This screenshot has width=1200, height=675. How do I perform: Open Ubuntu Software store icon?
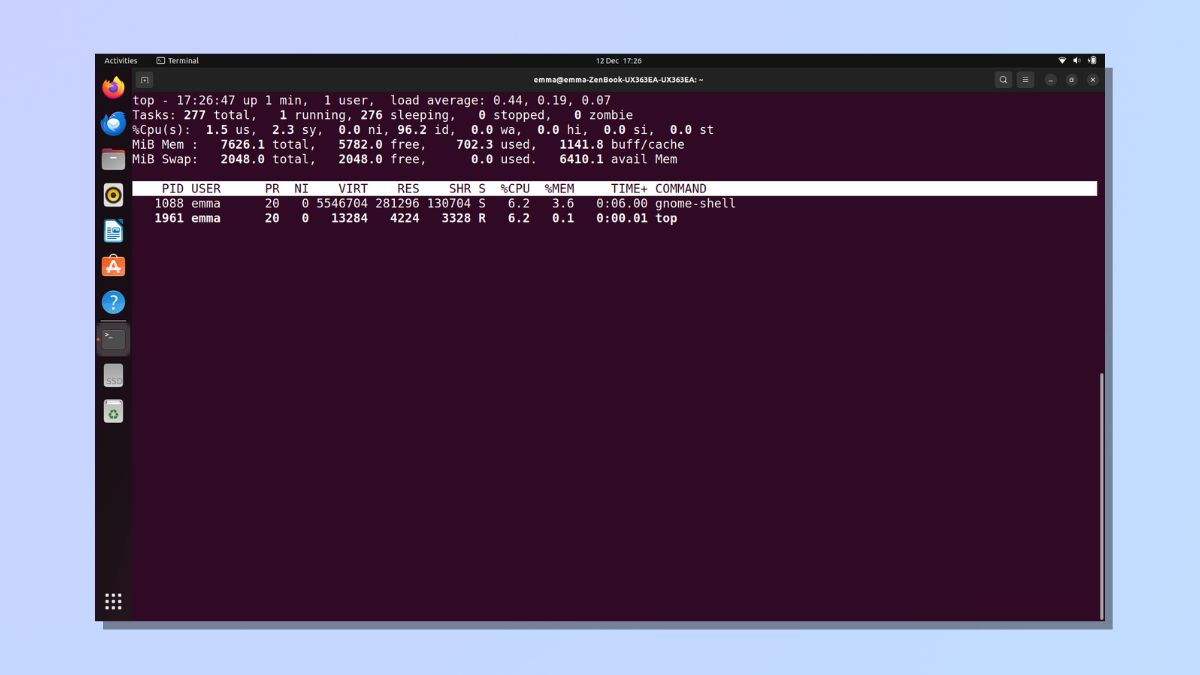[114, 266]
